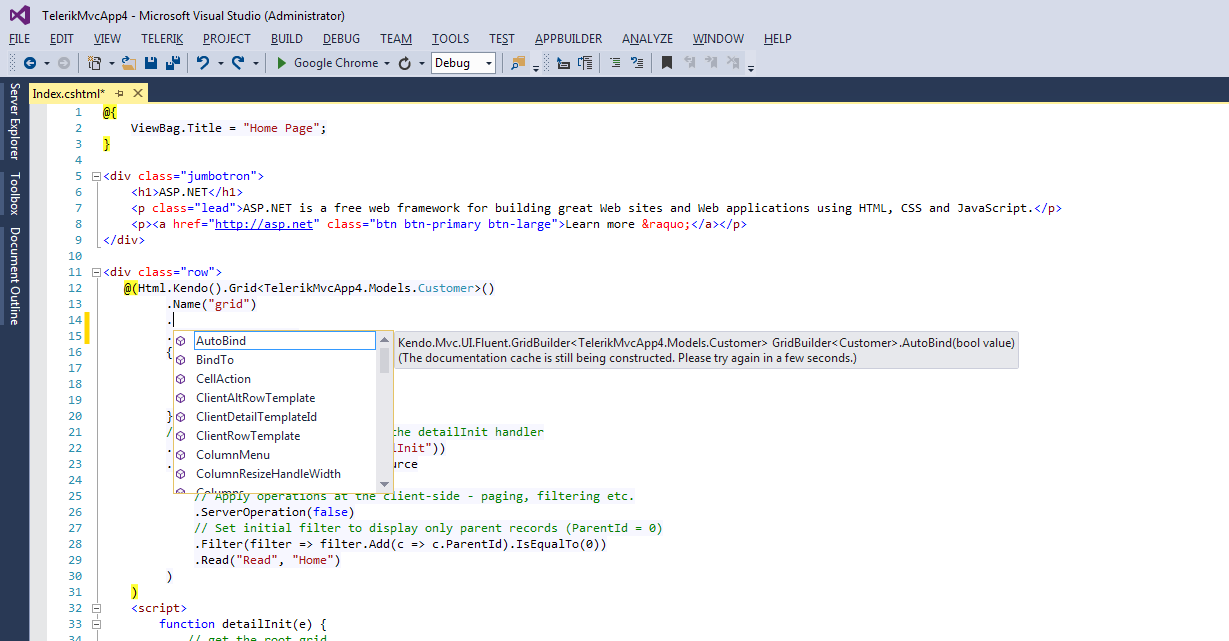Pin the Index.cshtml tab

point(119,93)
